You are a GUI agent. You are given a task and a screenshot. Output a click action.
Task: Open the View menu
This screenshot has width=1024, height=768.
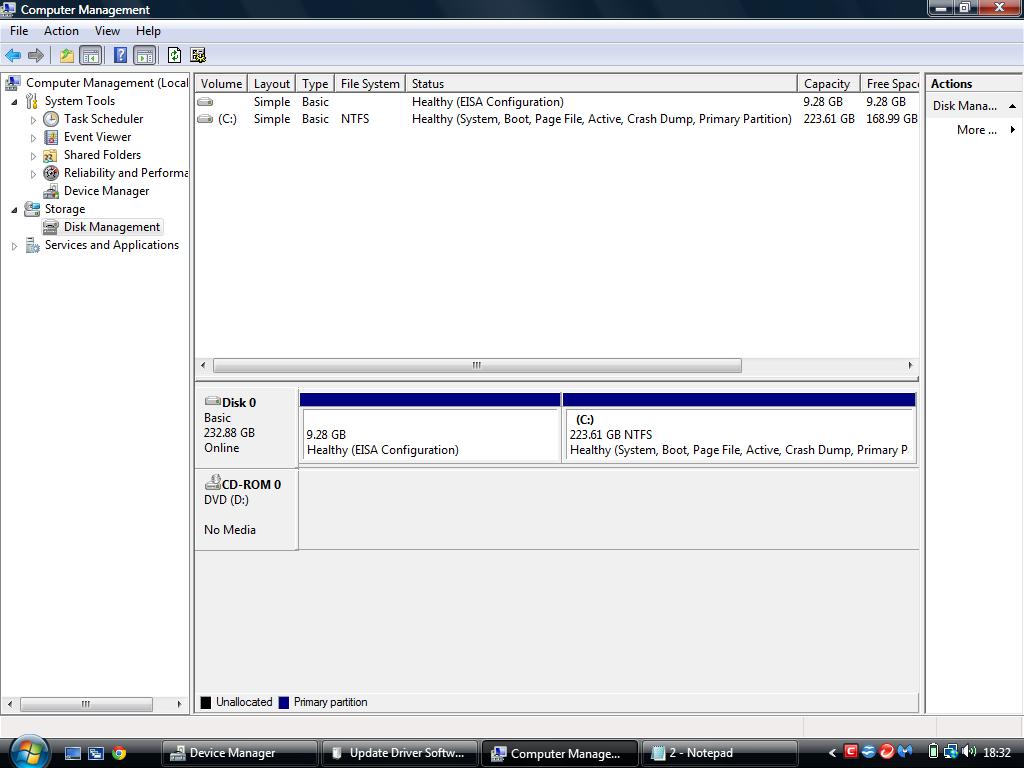pyautogui.click(x=107, y=31)
